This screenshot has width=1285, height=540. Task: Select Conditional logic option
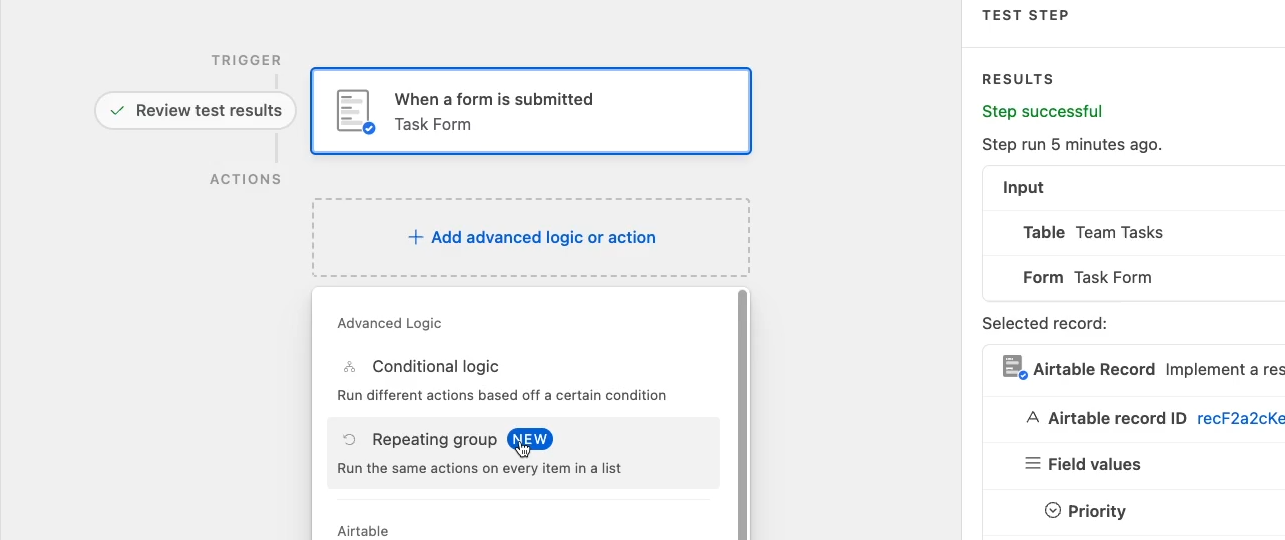coord(523,380)
